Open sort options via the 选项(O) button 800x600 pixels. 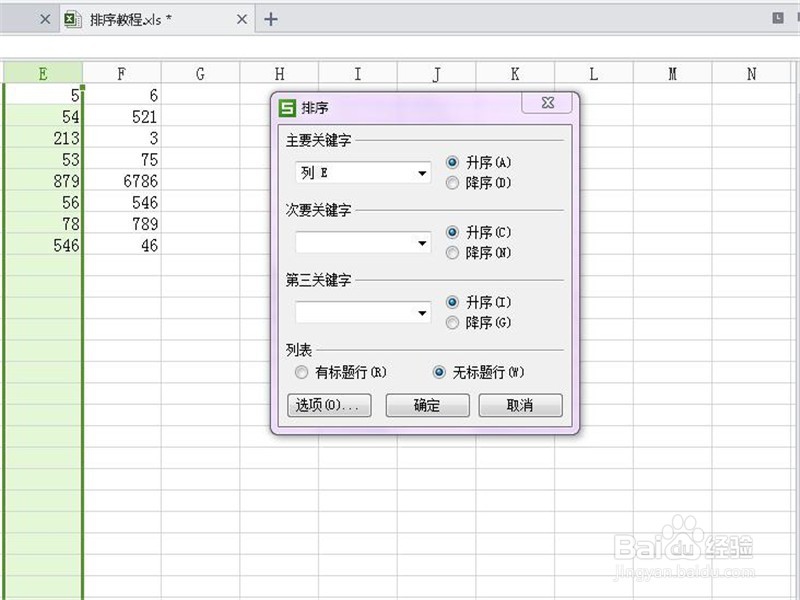coord(328,405)
